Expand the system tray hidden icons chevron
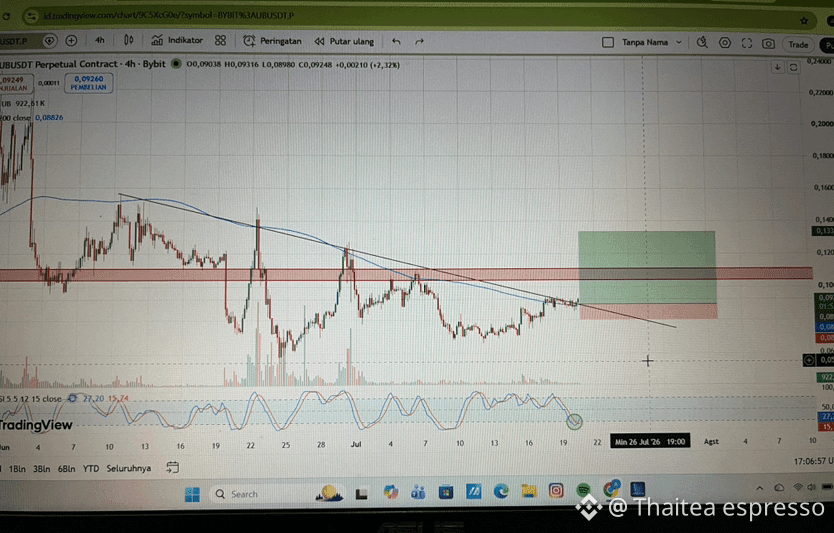 point(760,487)
